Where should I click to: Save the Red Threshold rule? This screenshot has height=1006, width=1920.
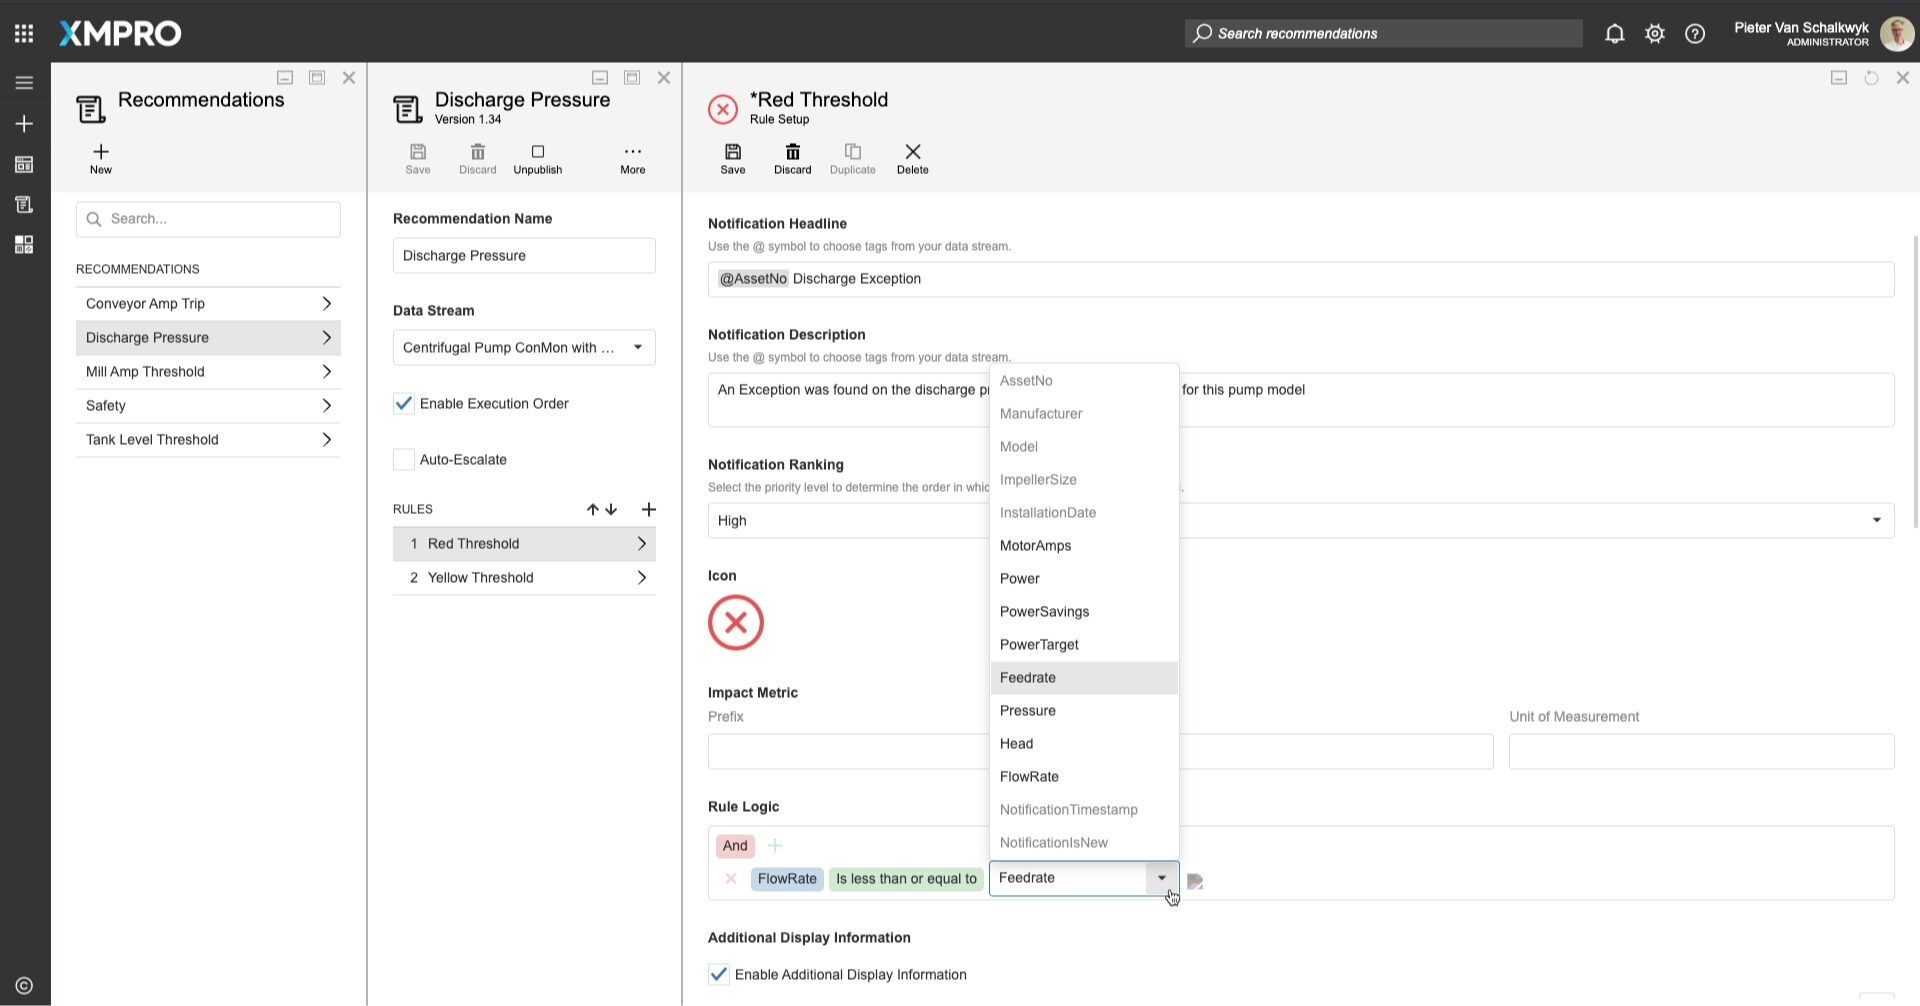point(732,158)
